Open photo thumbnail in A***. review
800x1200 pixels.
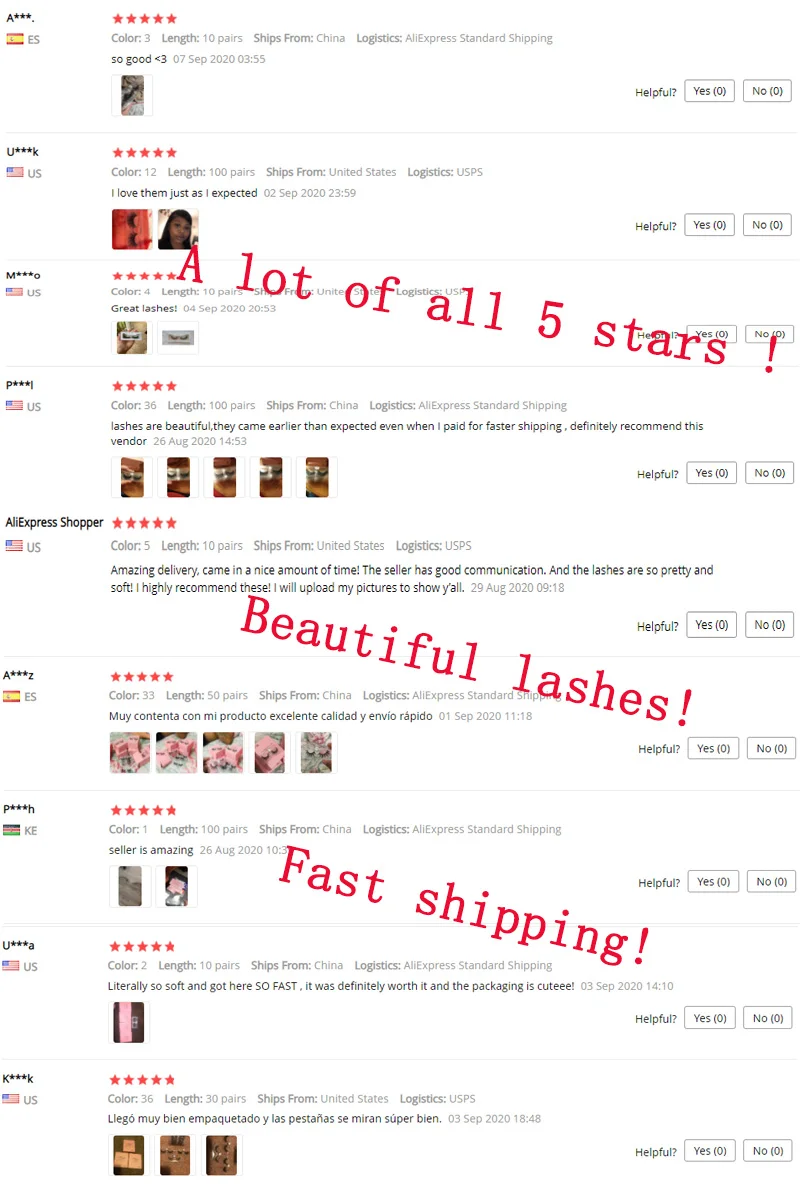point(132,96)
